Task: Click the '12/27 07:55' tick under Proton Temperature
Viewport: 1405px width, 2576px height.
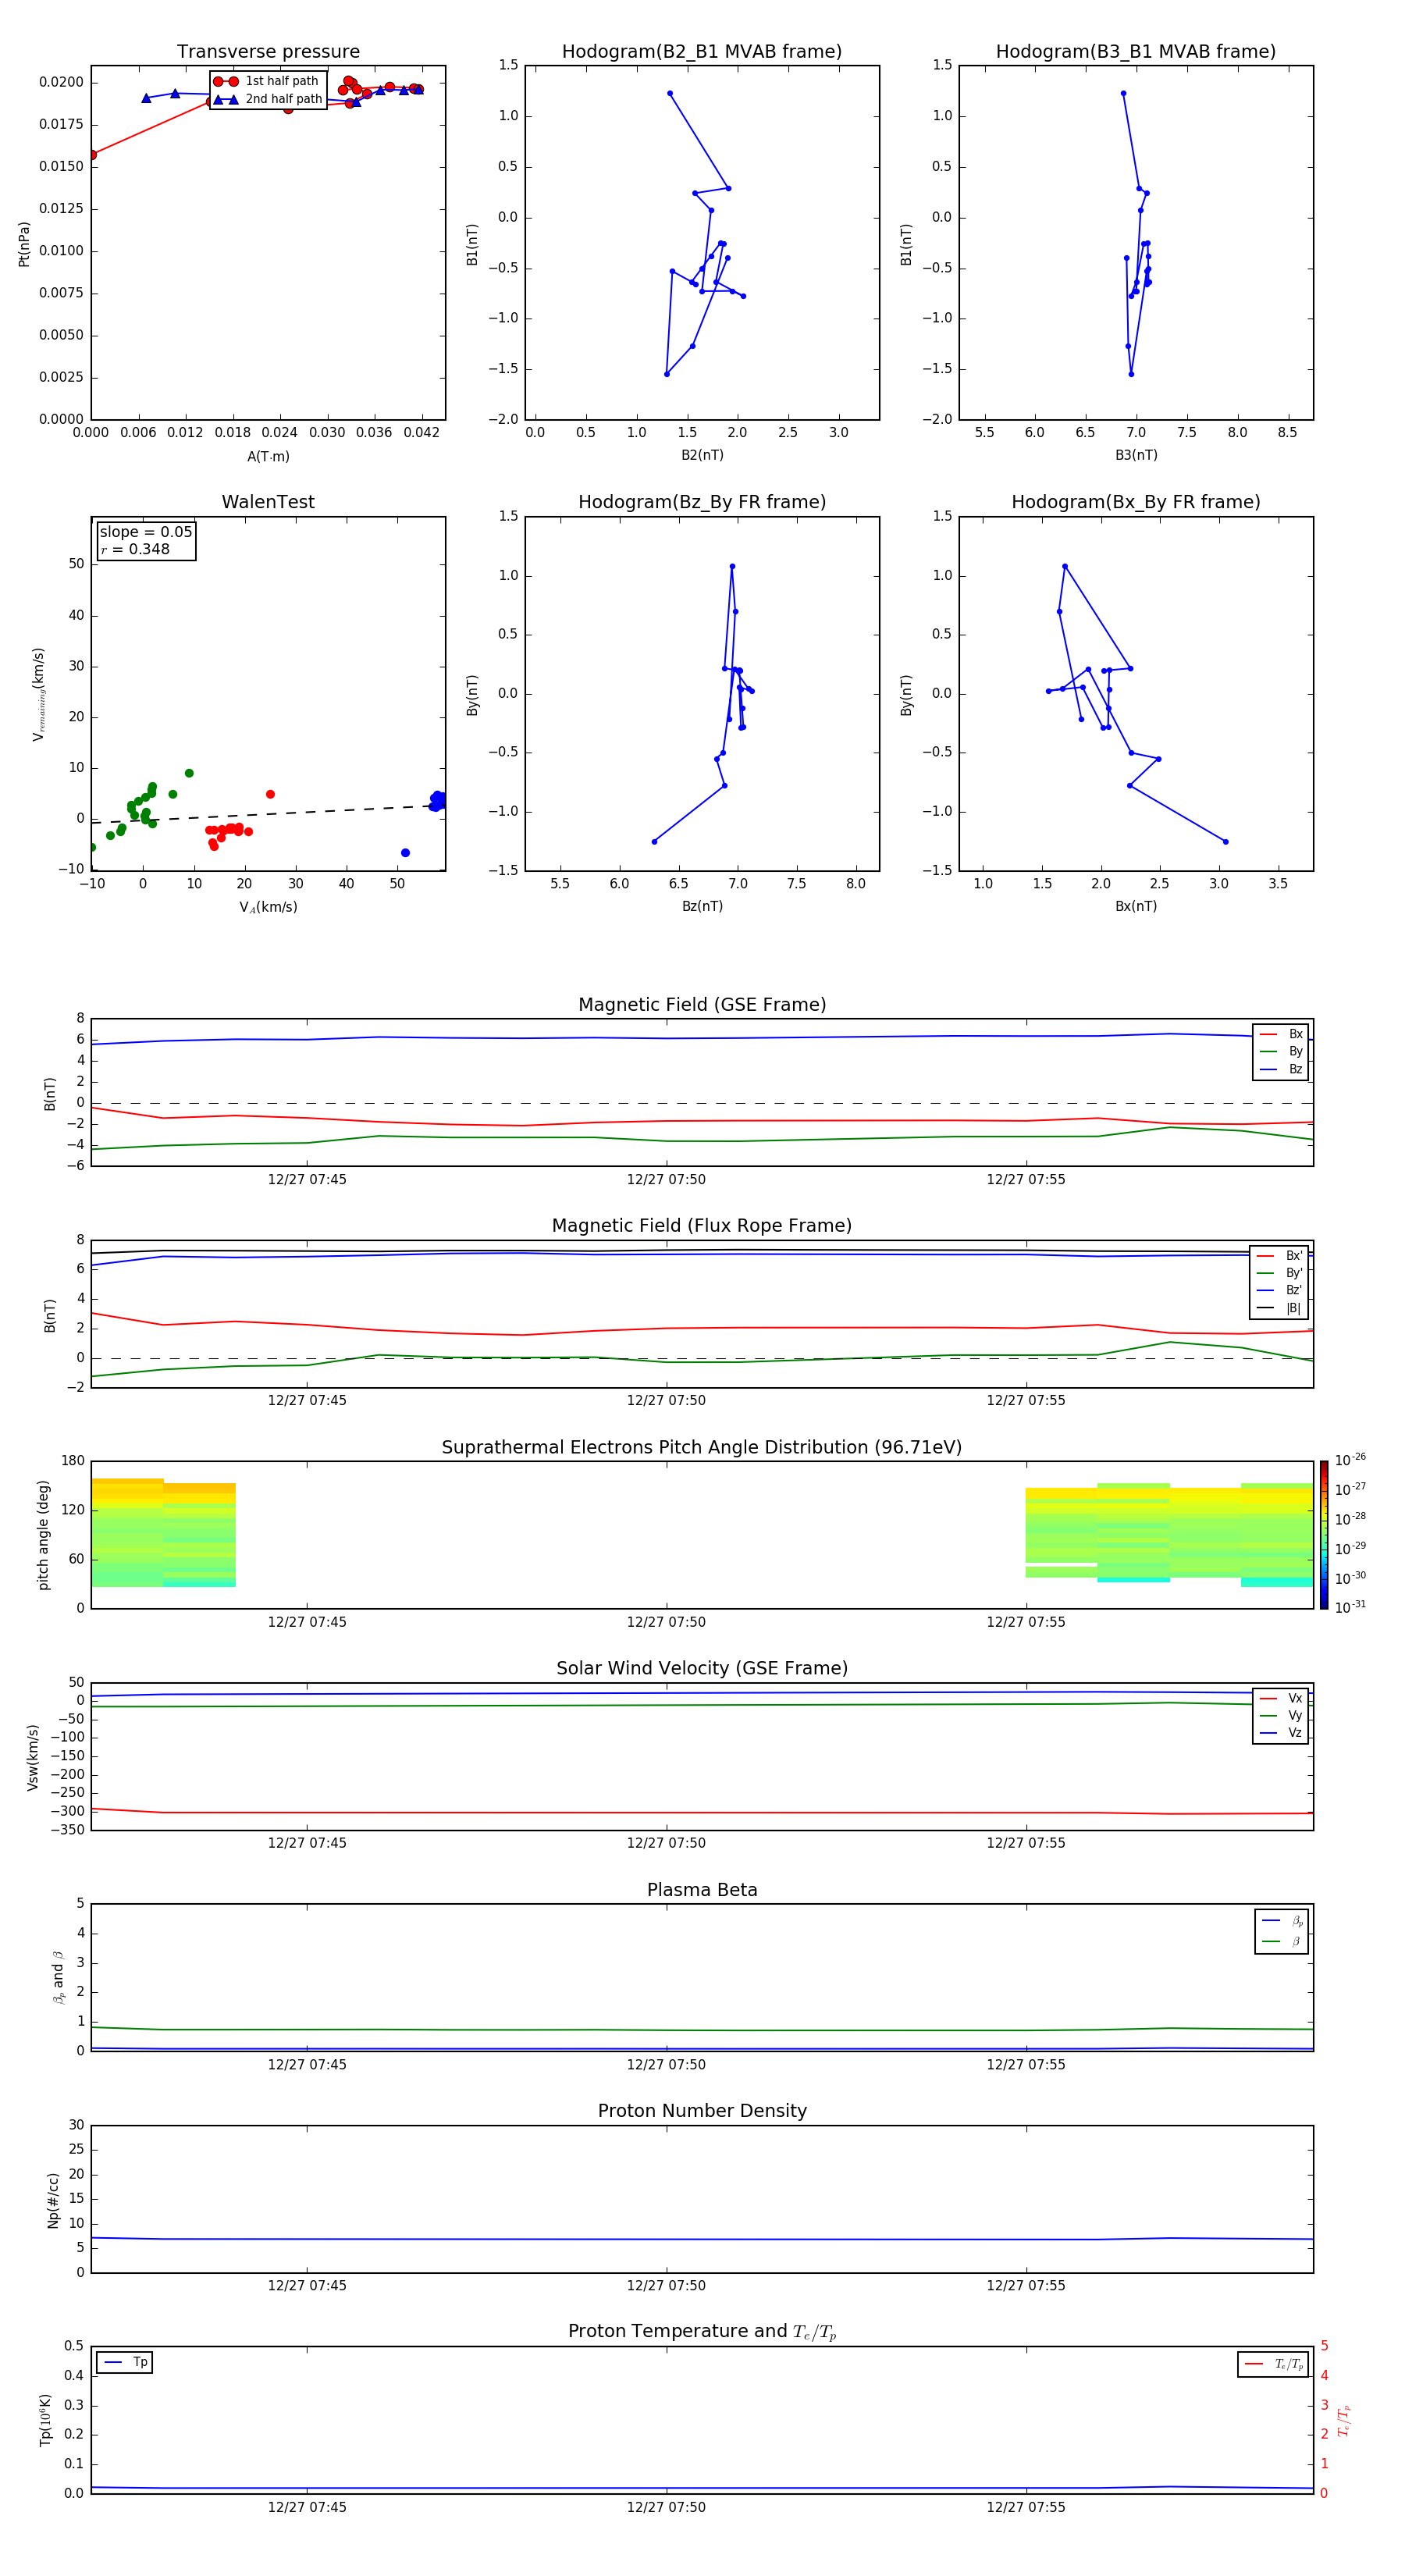Action: click(x=1026, y=2507)
